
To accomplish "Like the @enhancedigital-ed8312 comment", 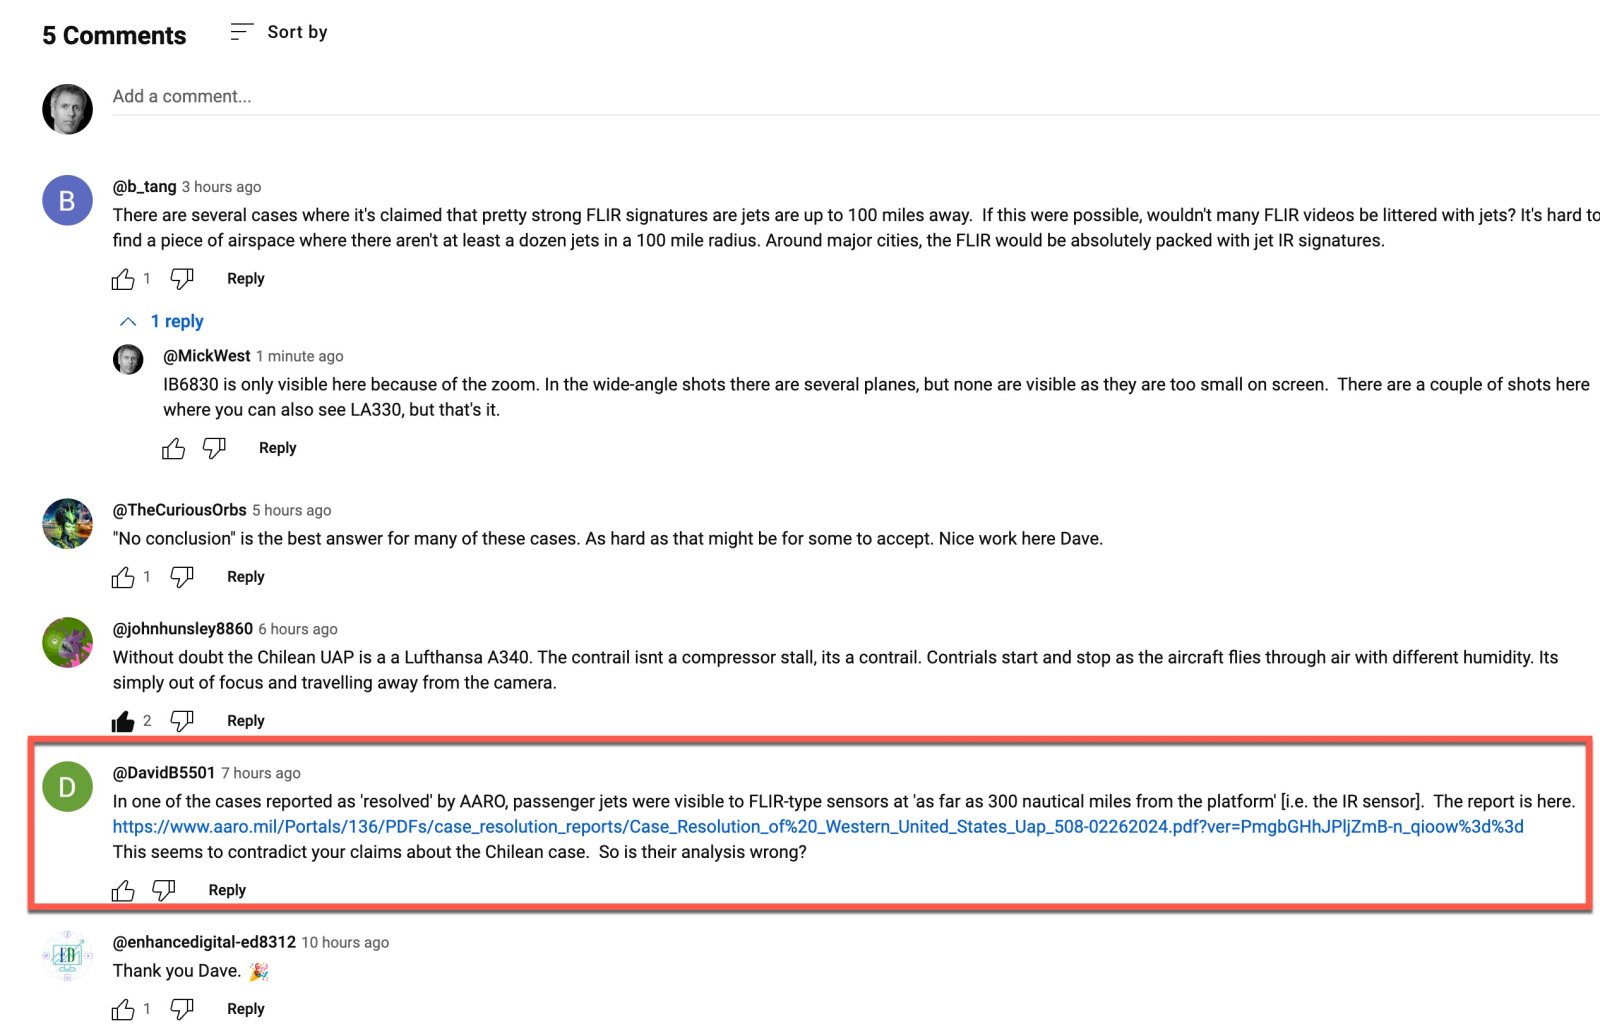I will (123, 1010).
